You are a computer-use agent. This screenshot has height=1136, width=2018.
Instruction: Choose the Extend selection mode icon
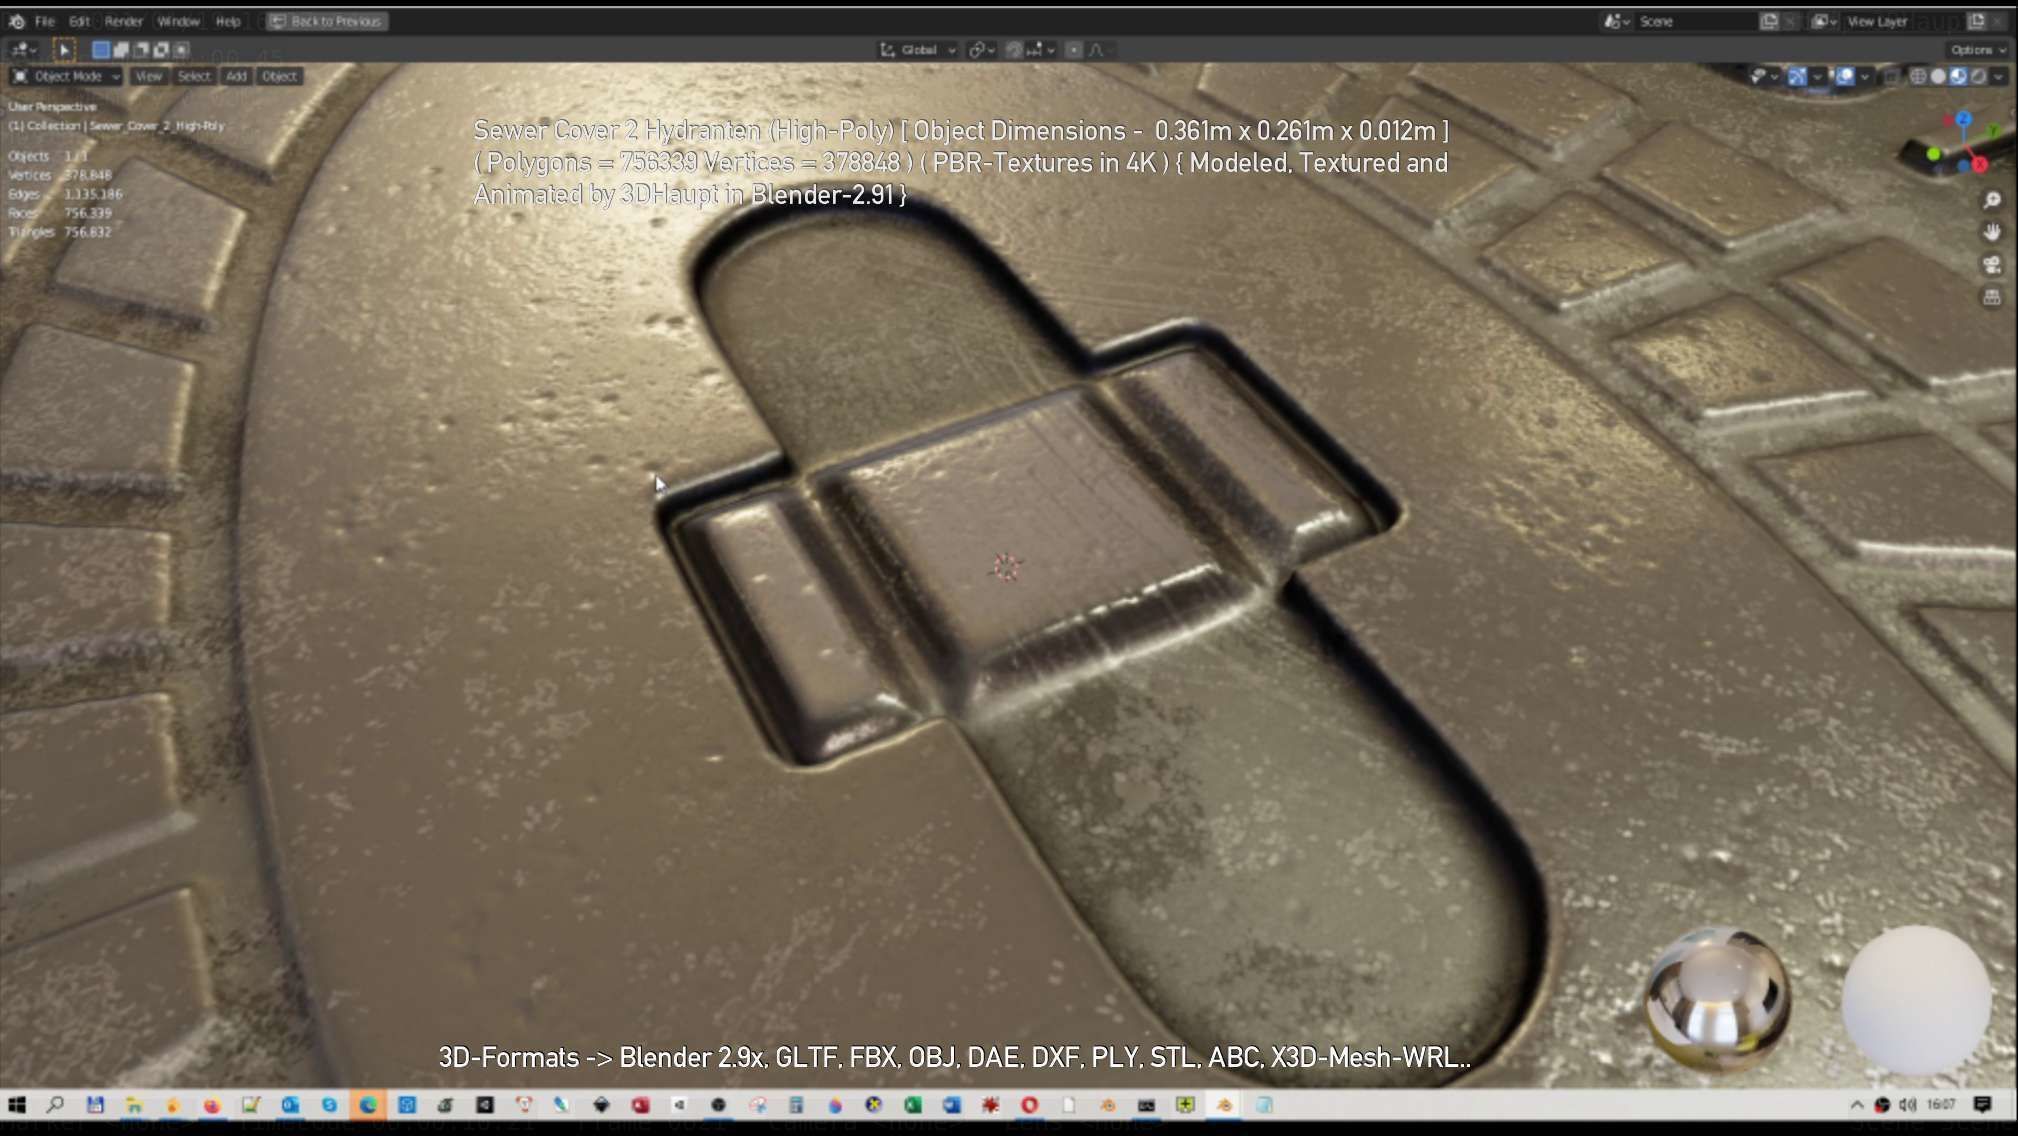click(121, 49)
